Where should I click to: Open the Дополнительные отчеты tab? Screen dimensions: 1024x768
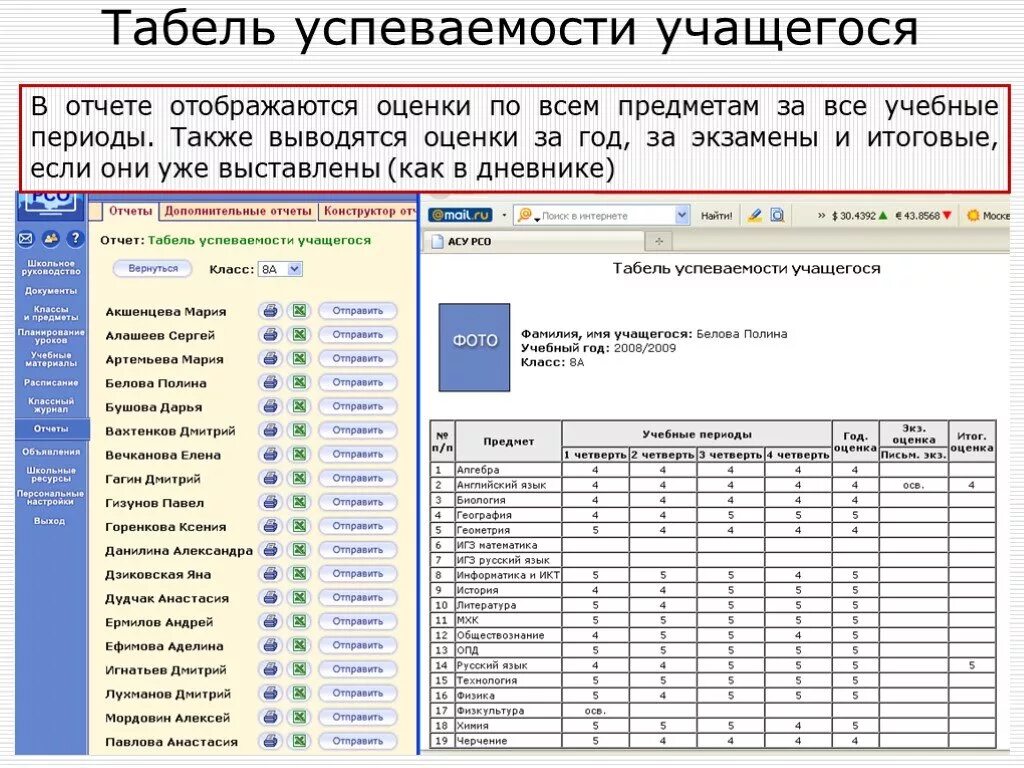coord(238,211)
